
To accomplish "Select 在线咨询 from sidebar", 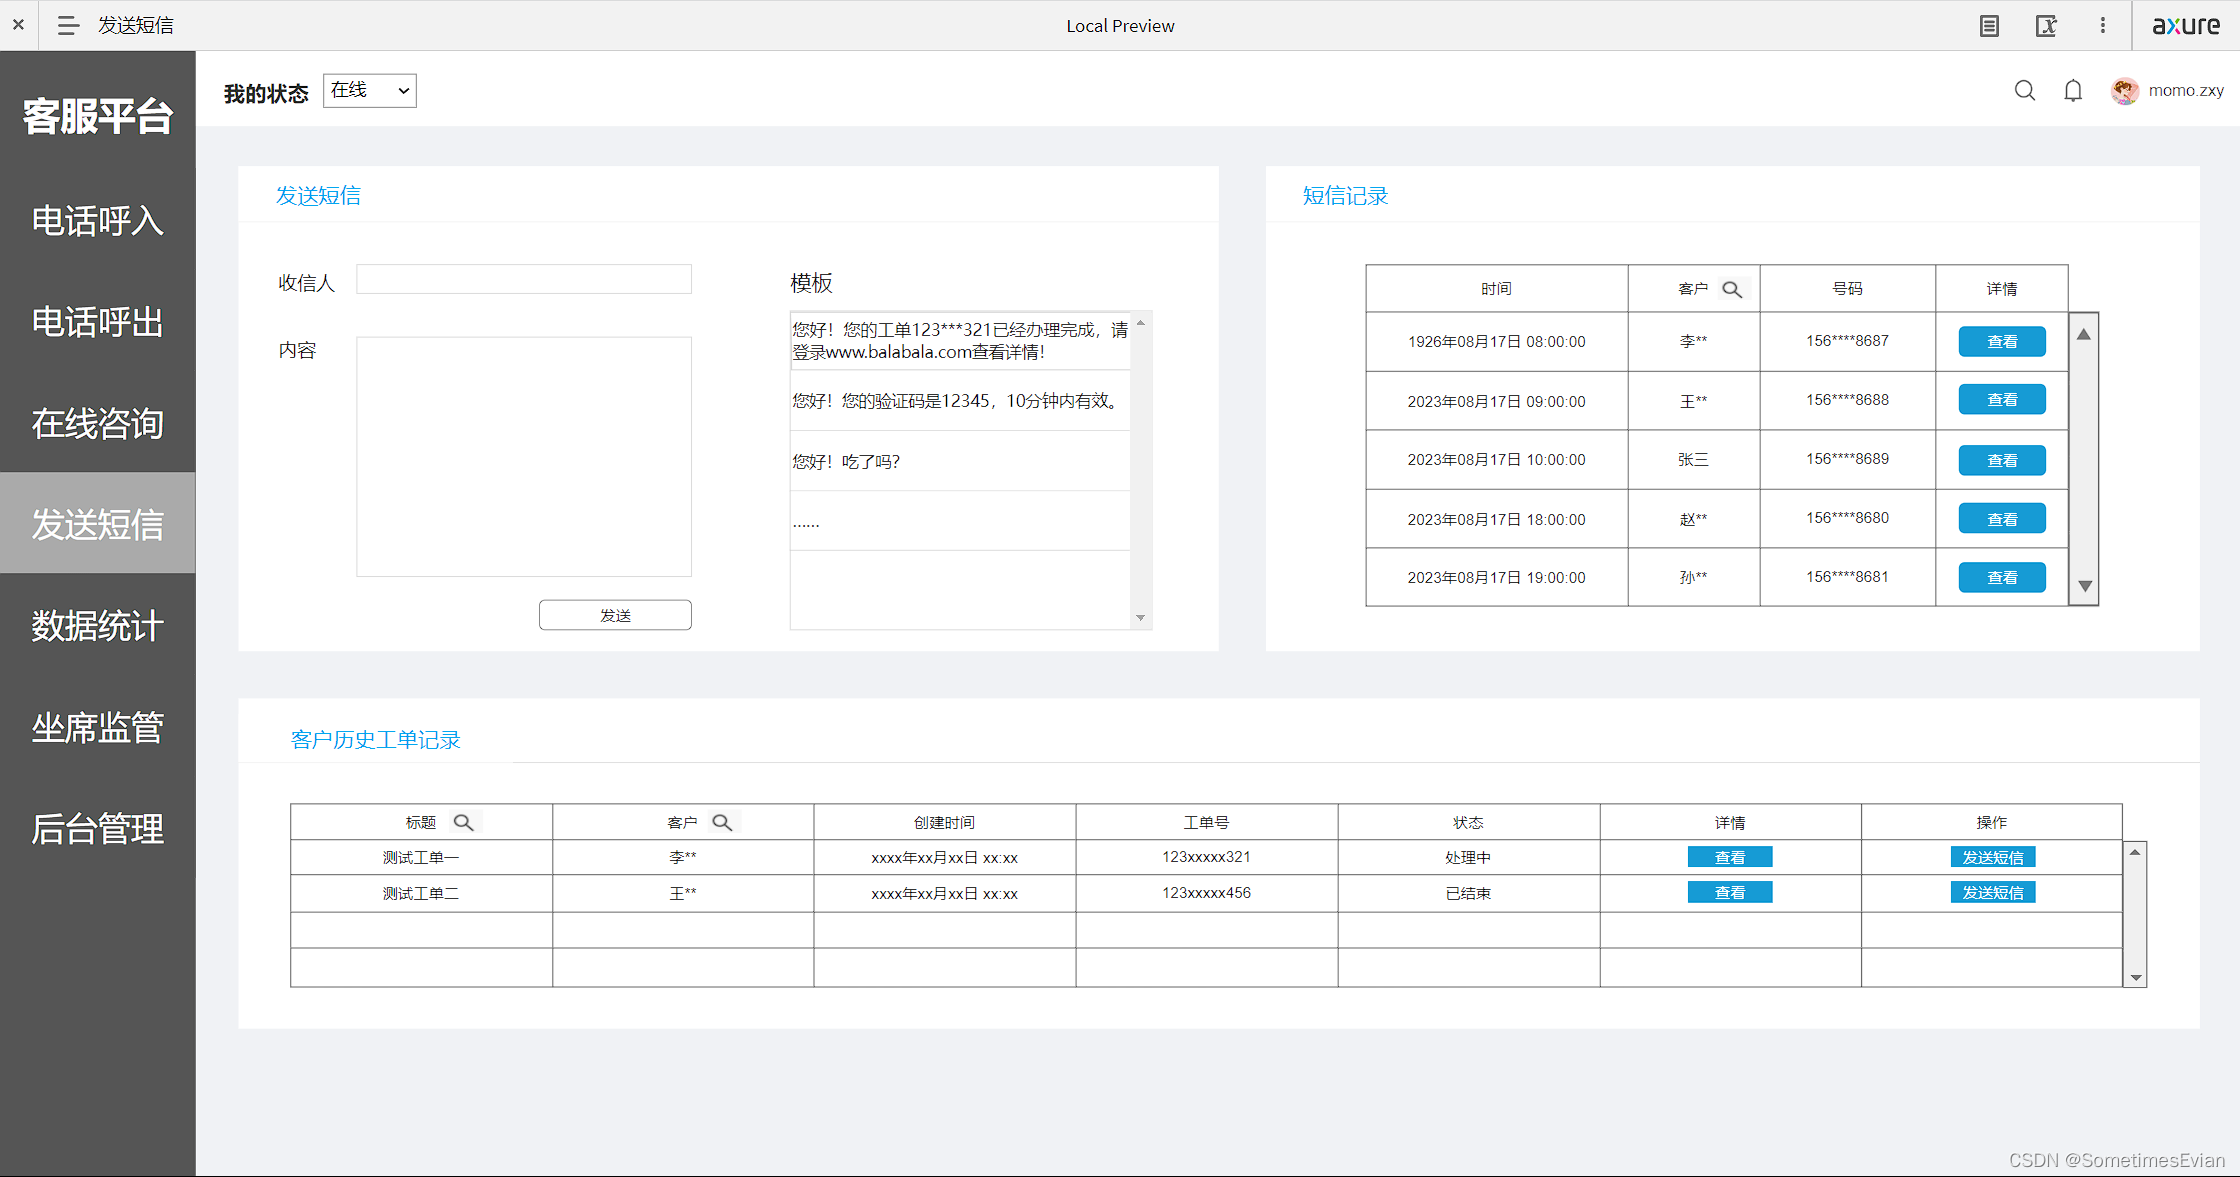I will (x=97, y=423).
